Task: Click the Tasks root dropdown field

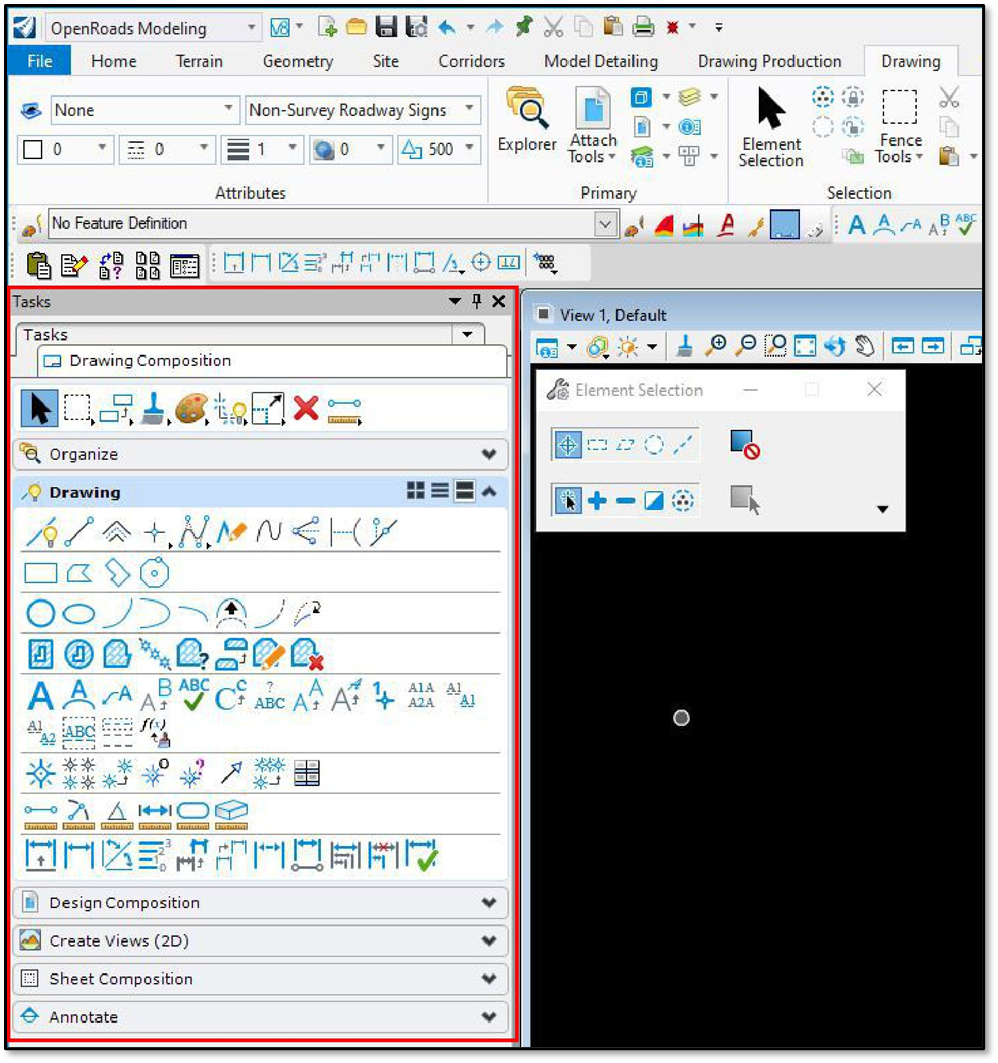Action: (x=250, y=334)
